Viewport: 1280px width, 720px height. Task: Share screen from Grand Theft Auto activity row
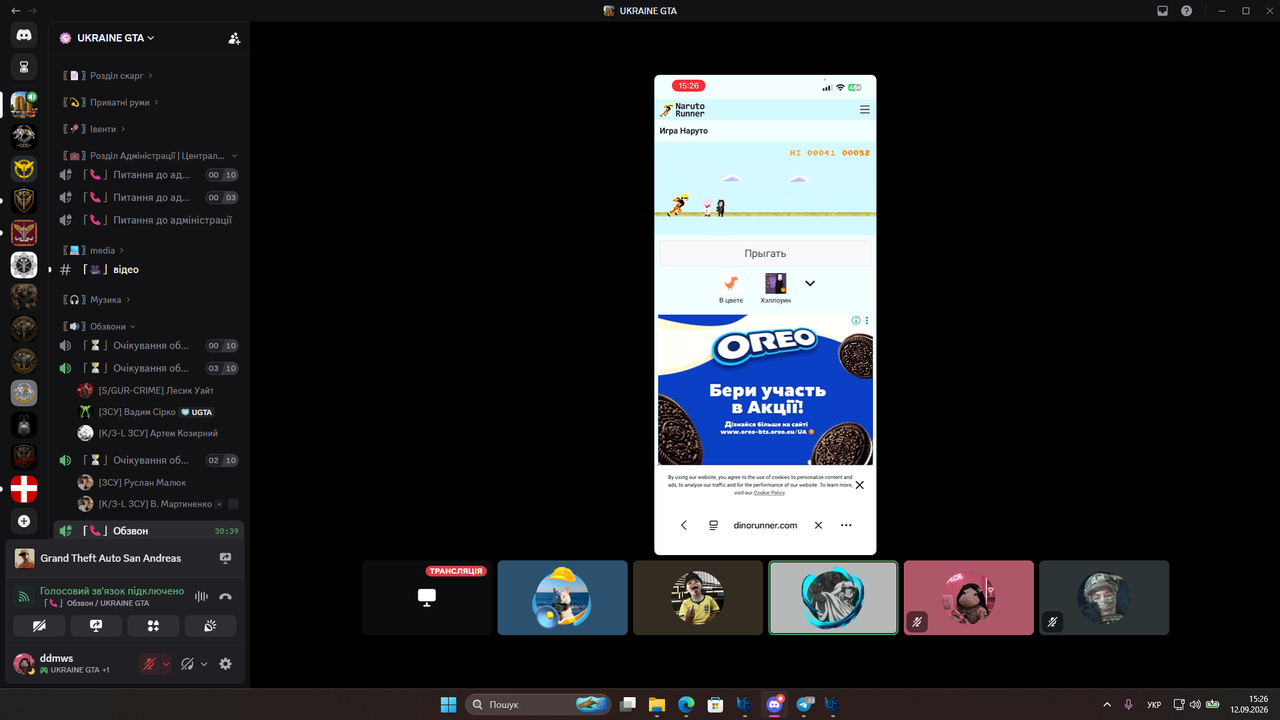(225, 558)
